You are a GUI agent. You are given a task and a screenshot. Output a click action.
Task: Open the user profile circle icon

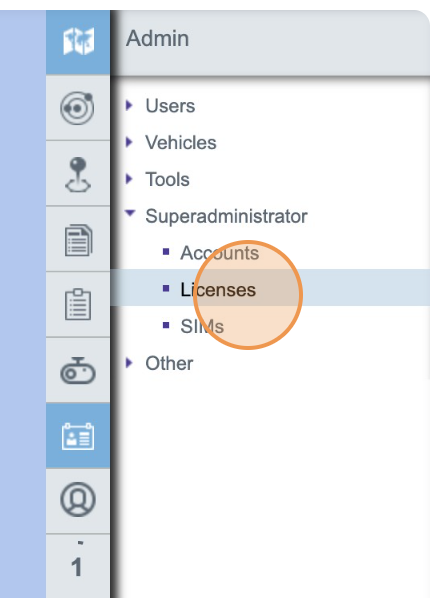[78, 500]
